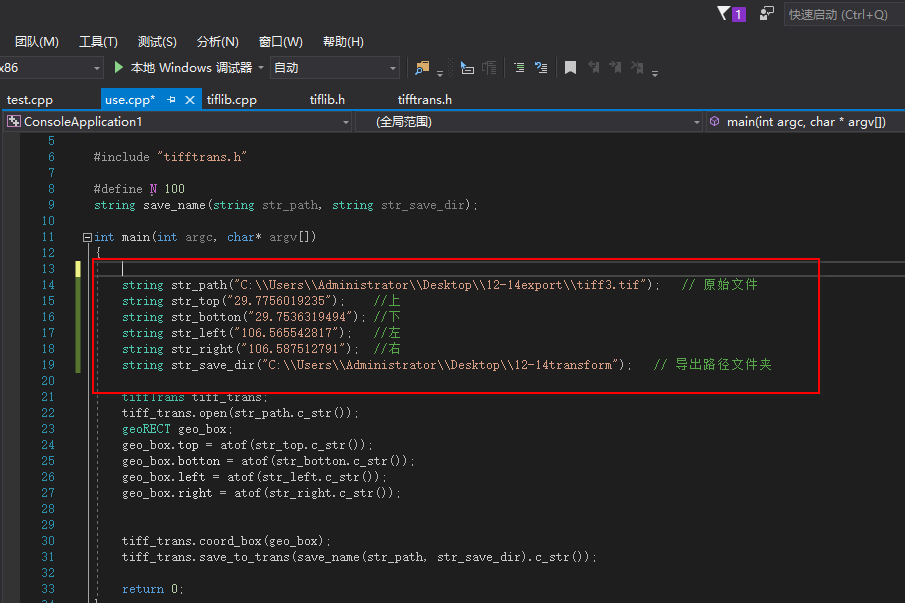Click the geo_box.right = atof line
This screenshot has width=905, height=603.
(x=261, y=493)
